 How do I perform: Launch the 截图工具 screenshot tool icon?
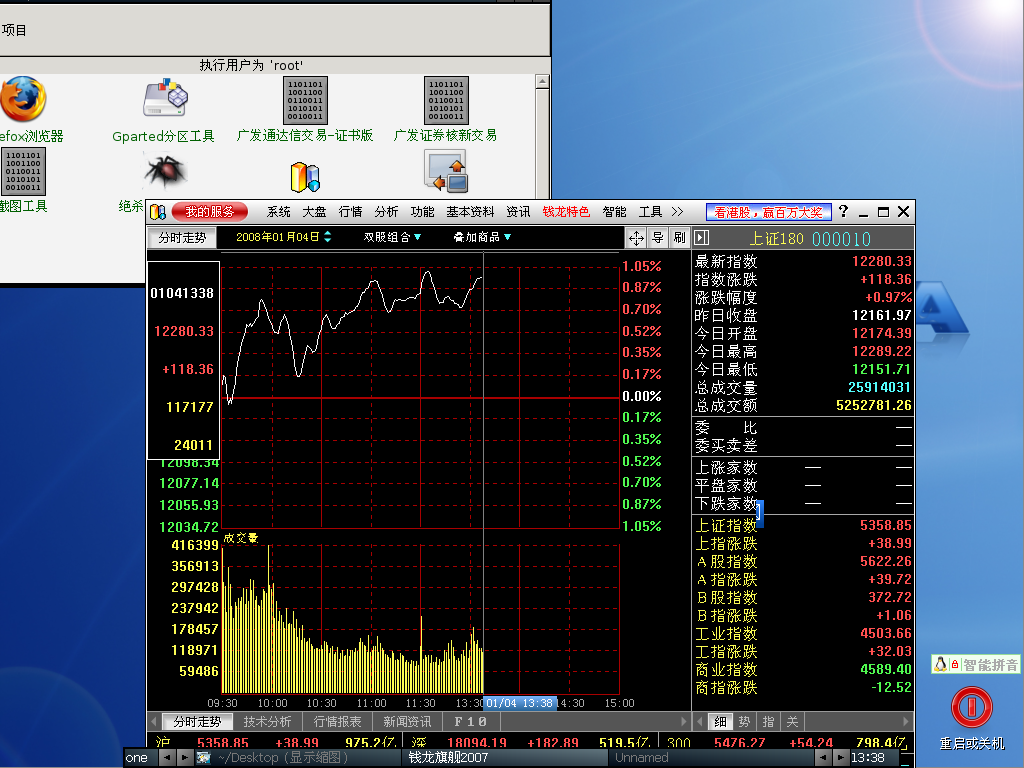(24, 171)
